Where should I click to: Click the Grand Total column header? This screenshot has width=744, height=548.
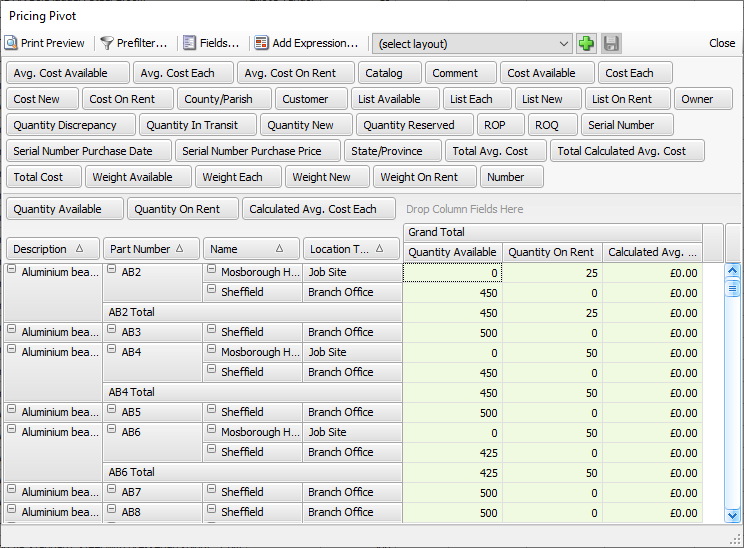pyautogui.click(x=552, y=232)
